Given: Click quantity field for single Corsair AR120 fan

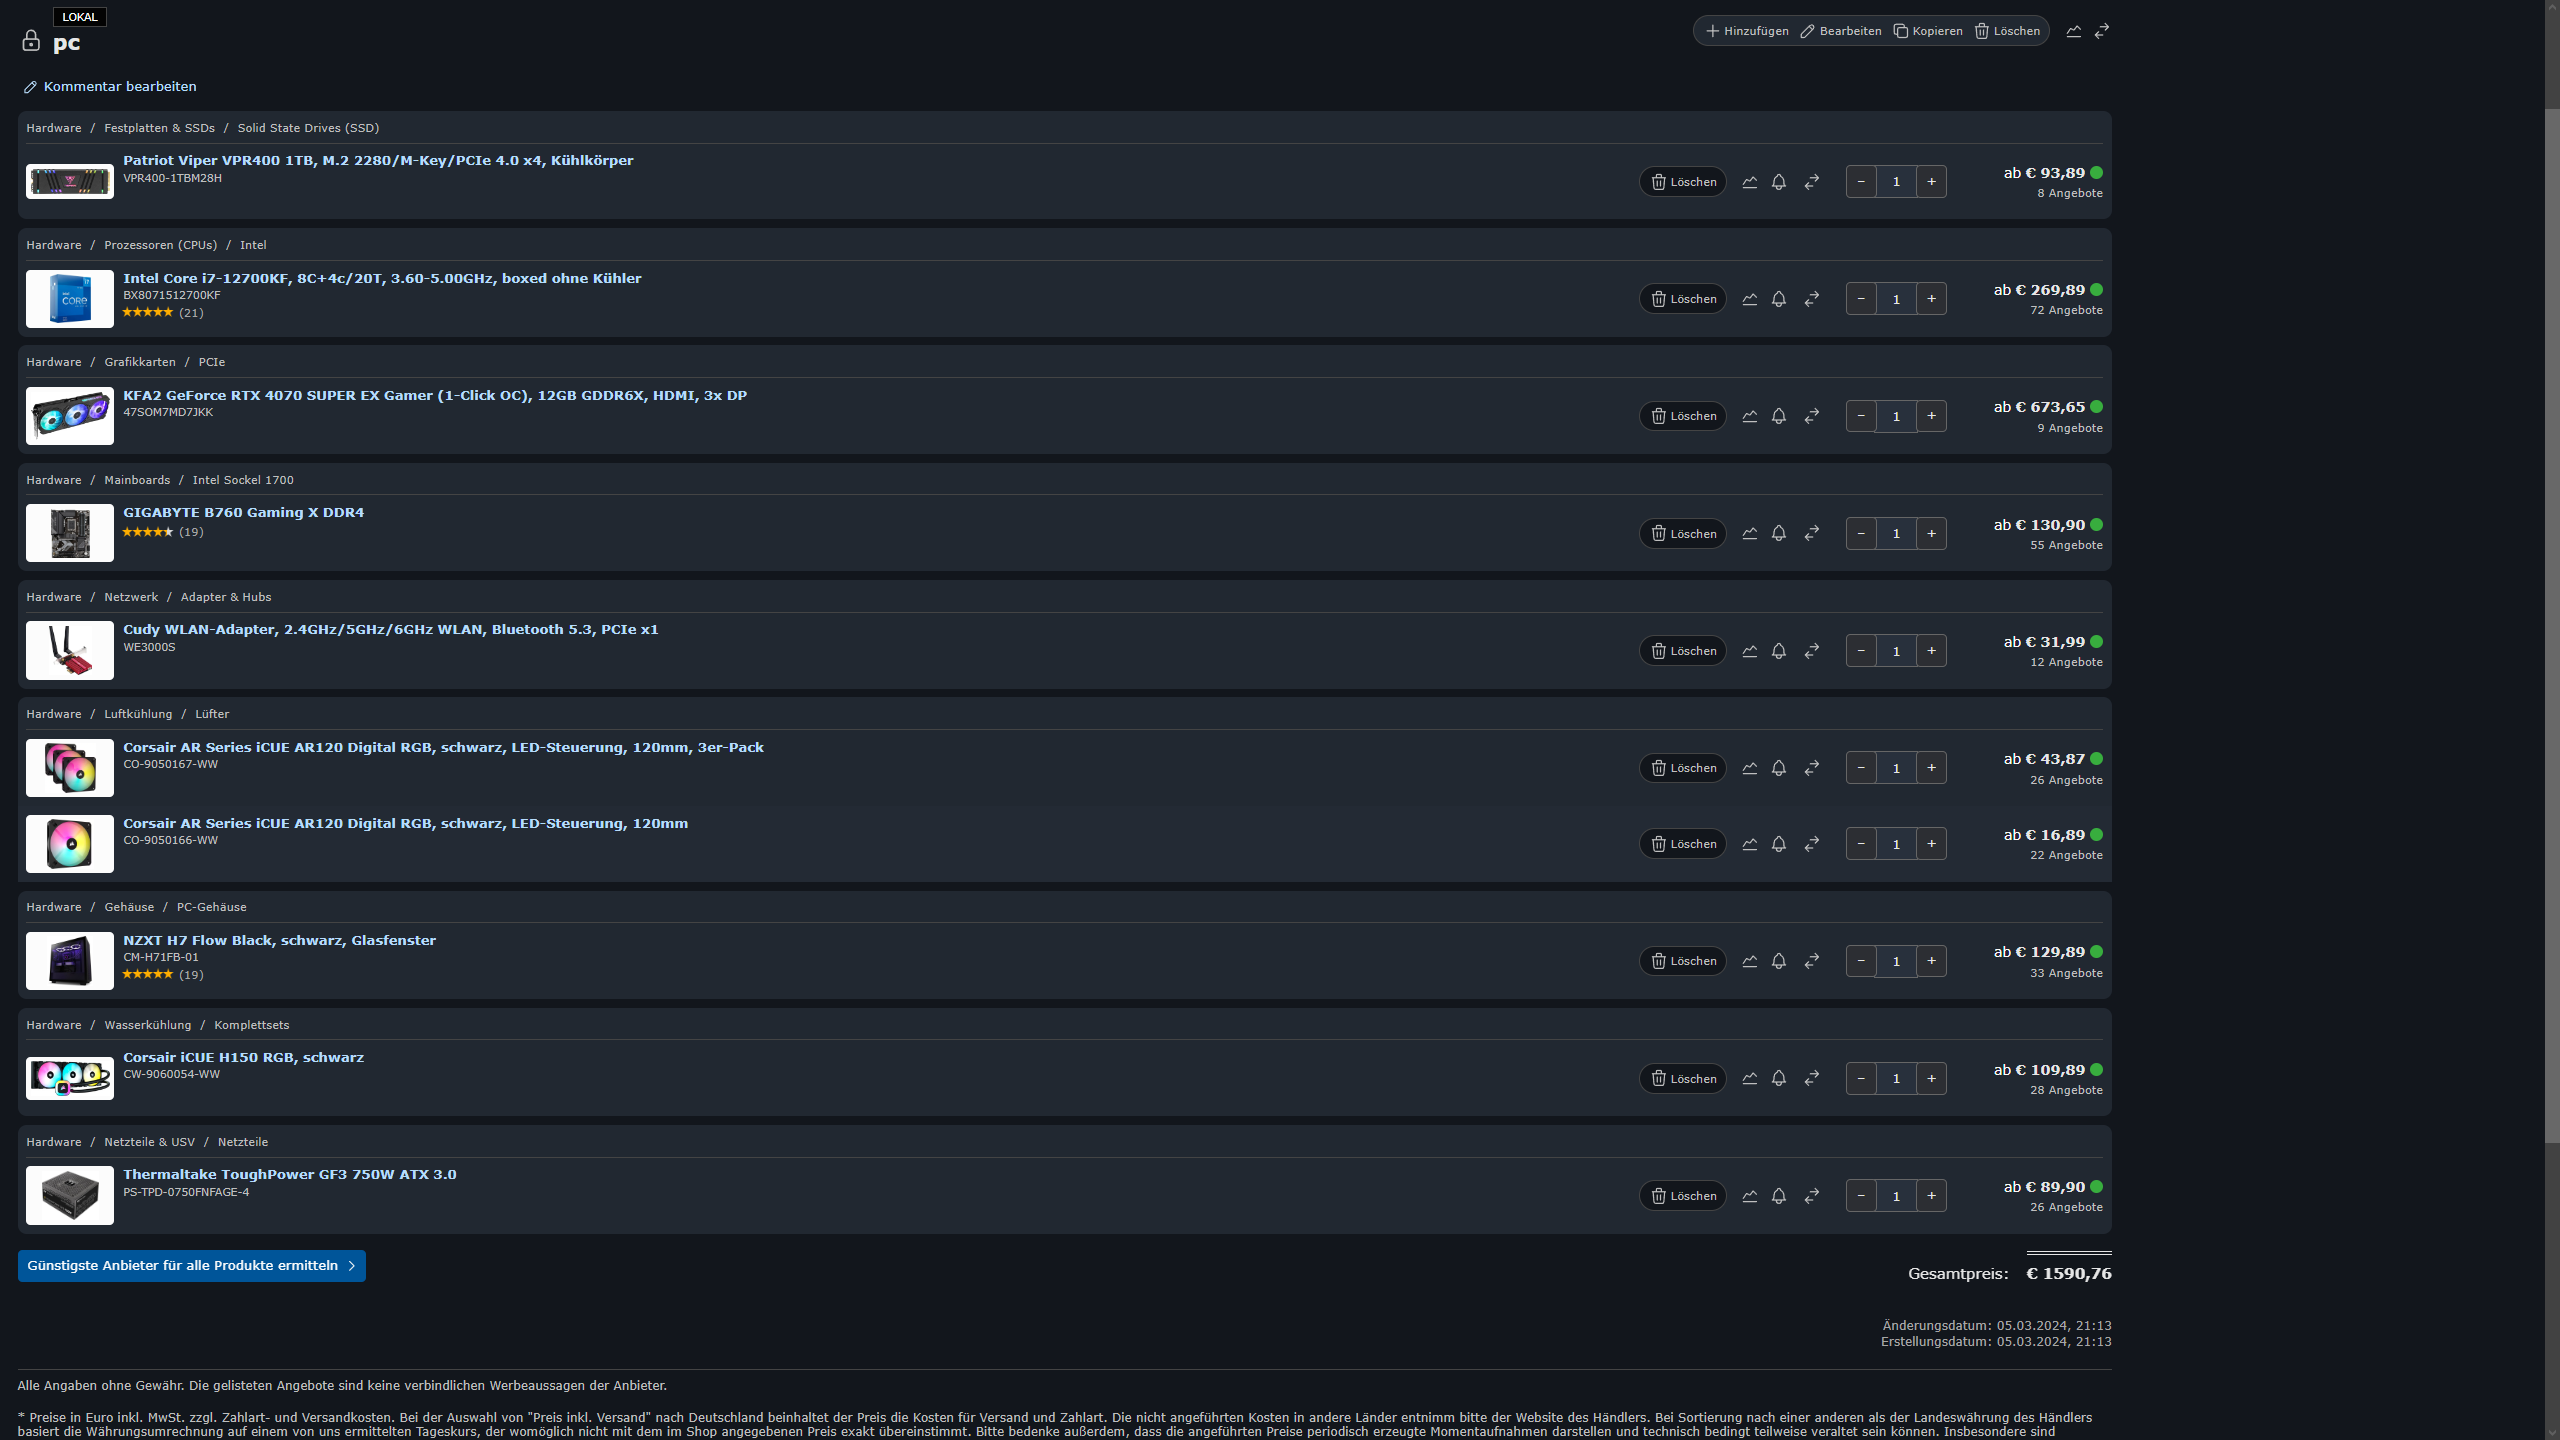Looking at the screenshot, I should click(1895, 844).
